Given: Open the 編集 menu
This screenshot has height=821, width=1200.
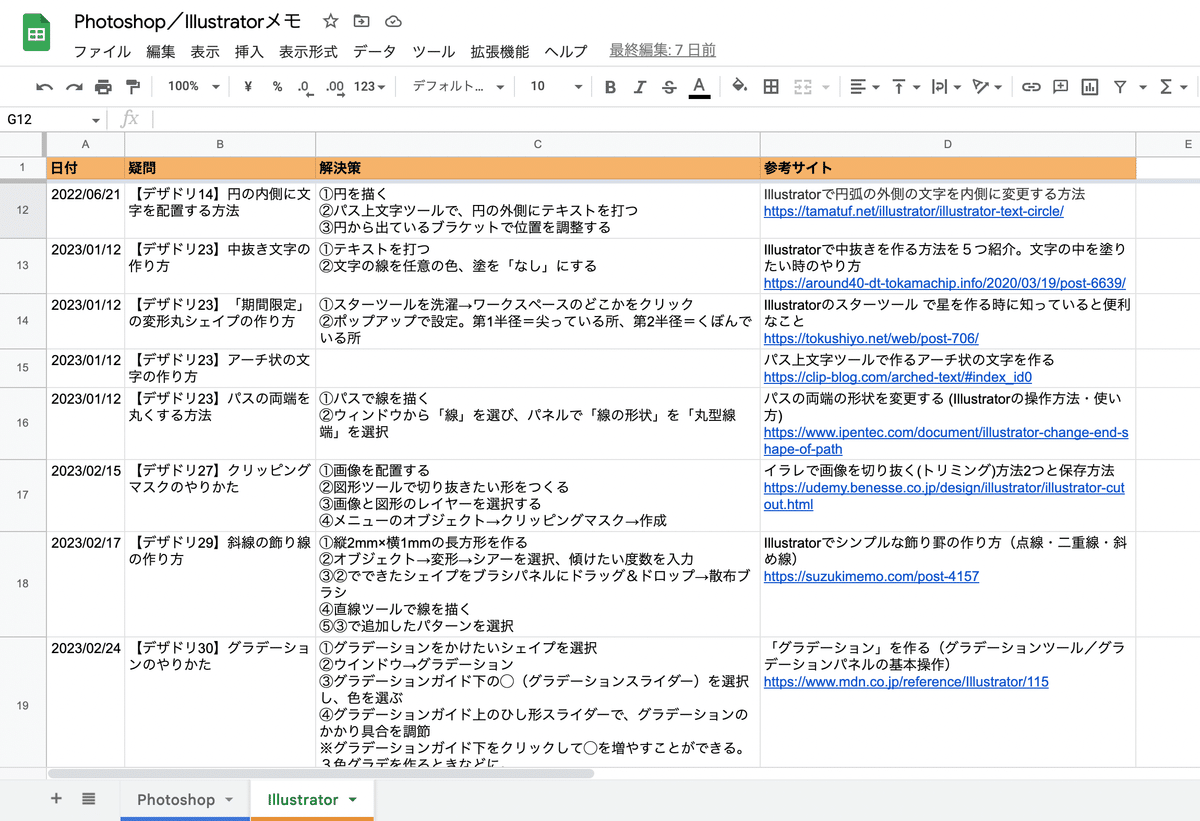Looking at the screenshot, I should tap(160, 52).
